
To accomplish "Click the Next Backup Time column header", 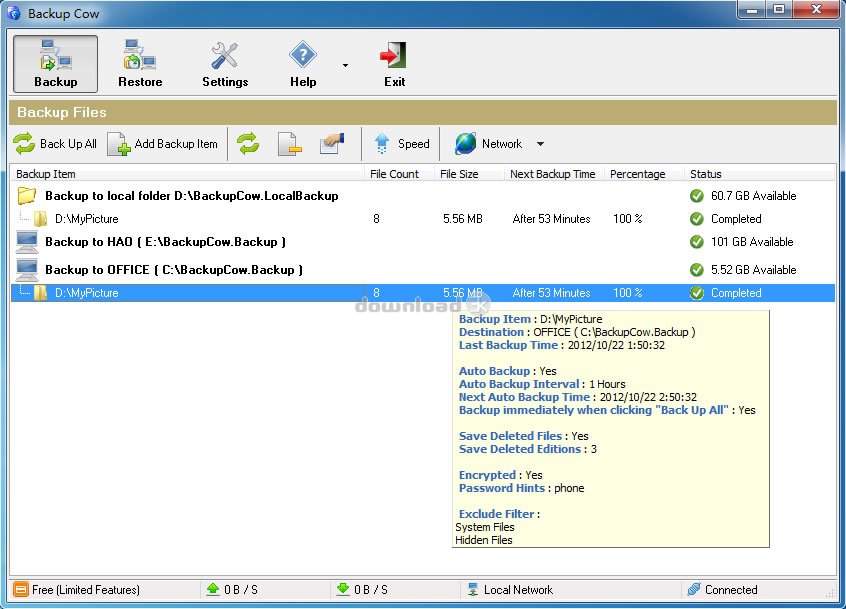I will pos(555,174).
